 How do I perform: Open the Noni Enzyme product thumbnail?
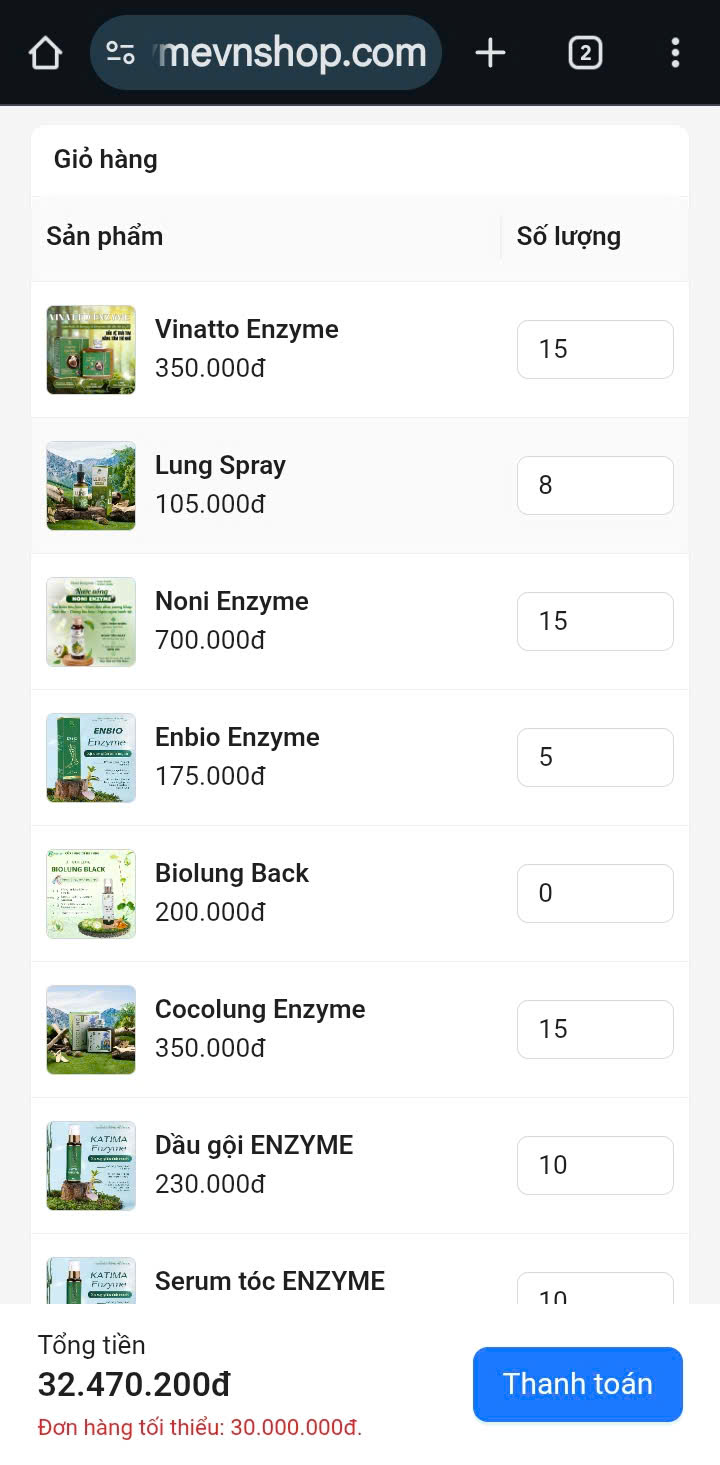[91, 622]
